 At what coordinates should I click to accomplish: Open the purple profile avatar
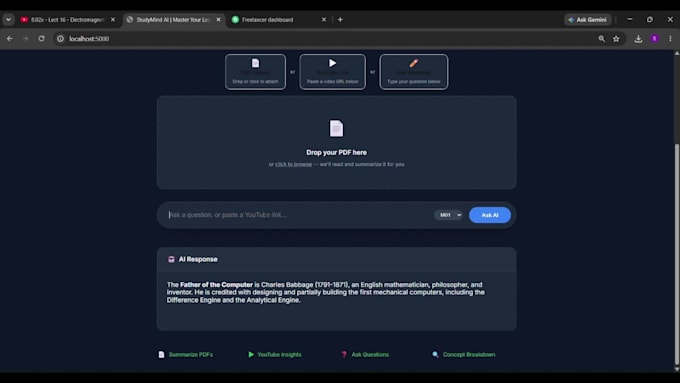click(x=655, y=39)
